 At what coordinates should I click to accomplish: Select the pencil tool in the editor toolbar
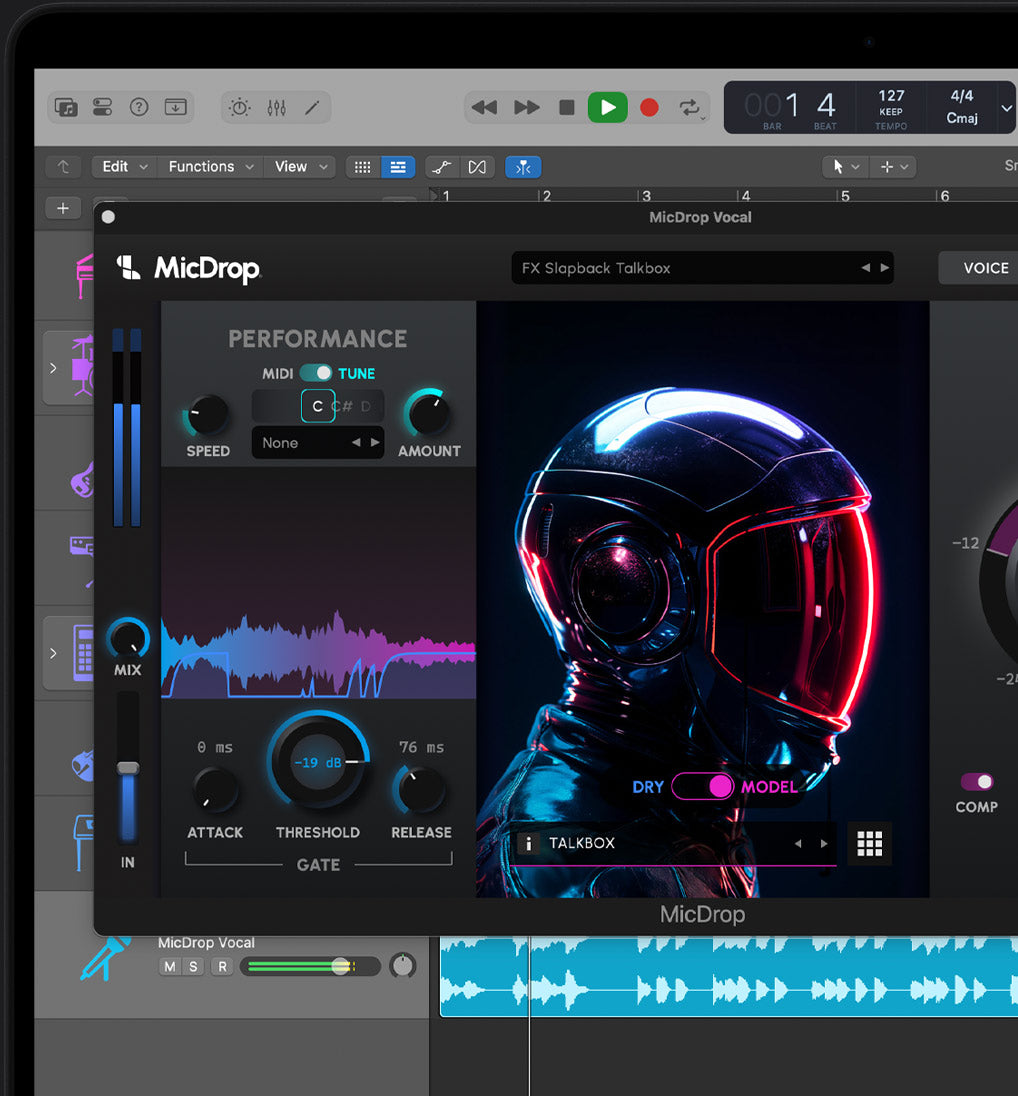[x=312, y=106]
